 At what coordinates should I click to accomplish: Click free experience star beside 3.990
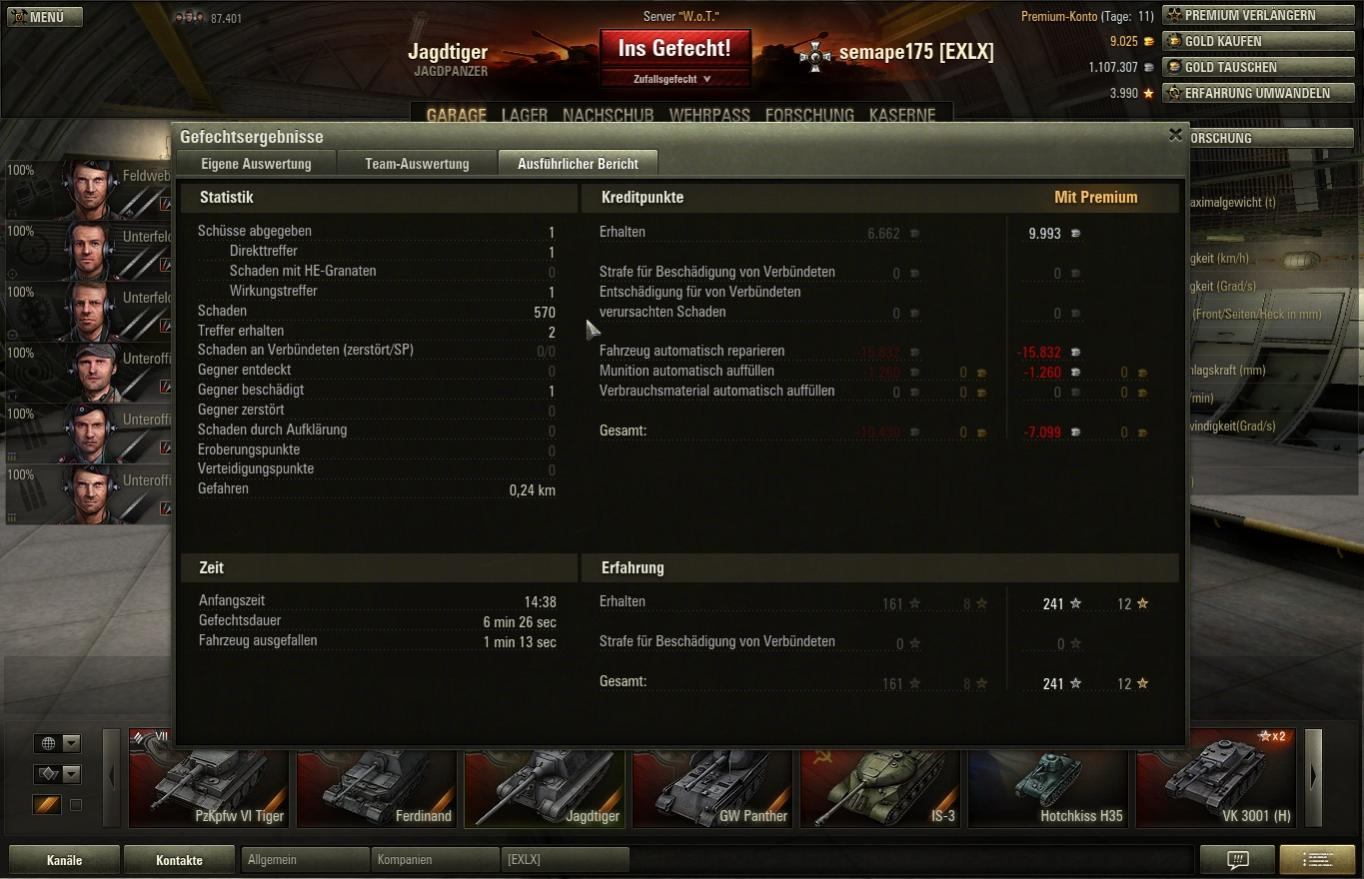tap(1148, 93)
